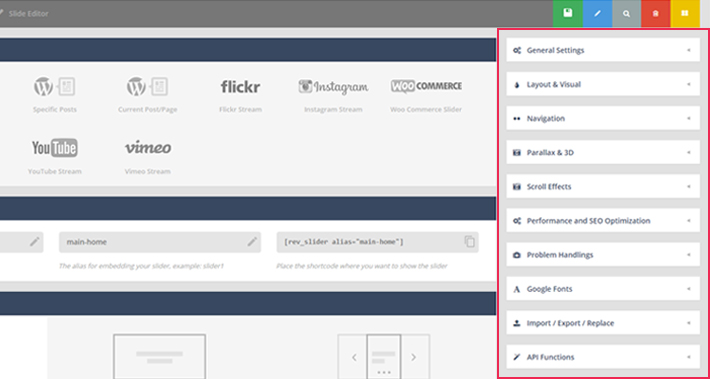The height and width of the screenshot is (379, 710).
Task: Expand the Navigation panel arrow
Action: coord(689,119)
